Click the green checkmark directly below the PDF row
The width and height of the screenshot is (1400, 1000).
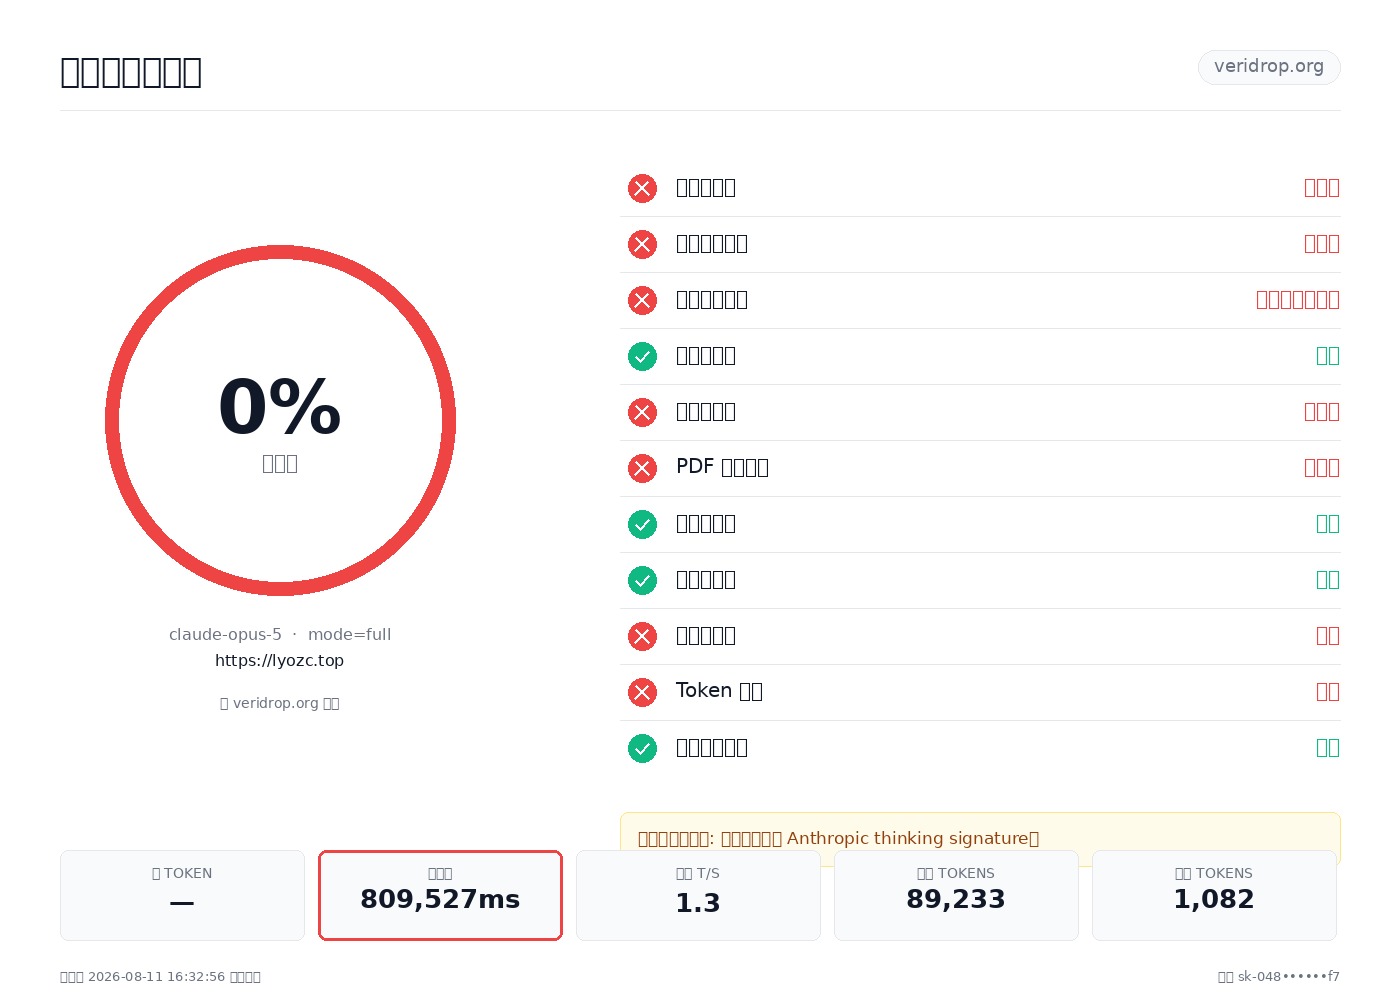(x=642, y=524)
